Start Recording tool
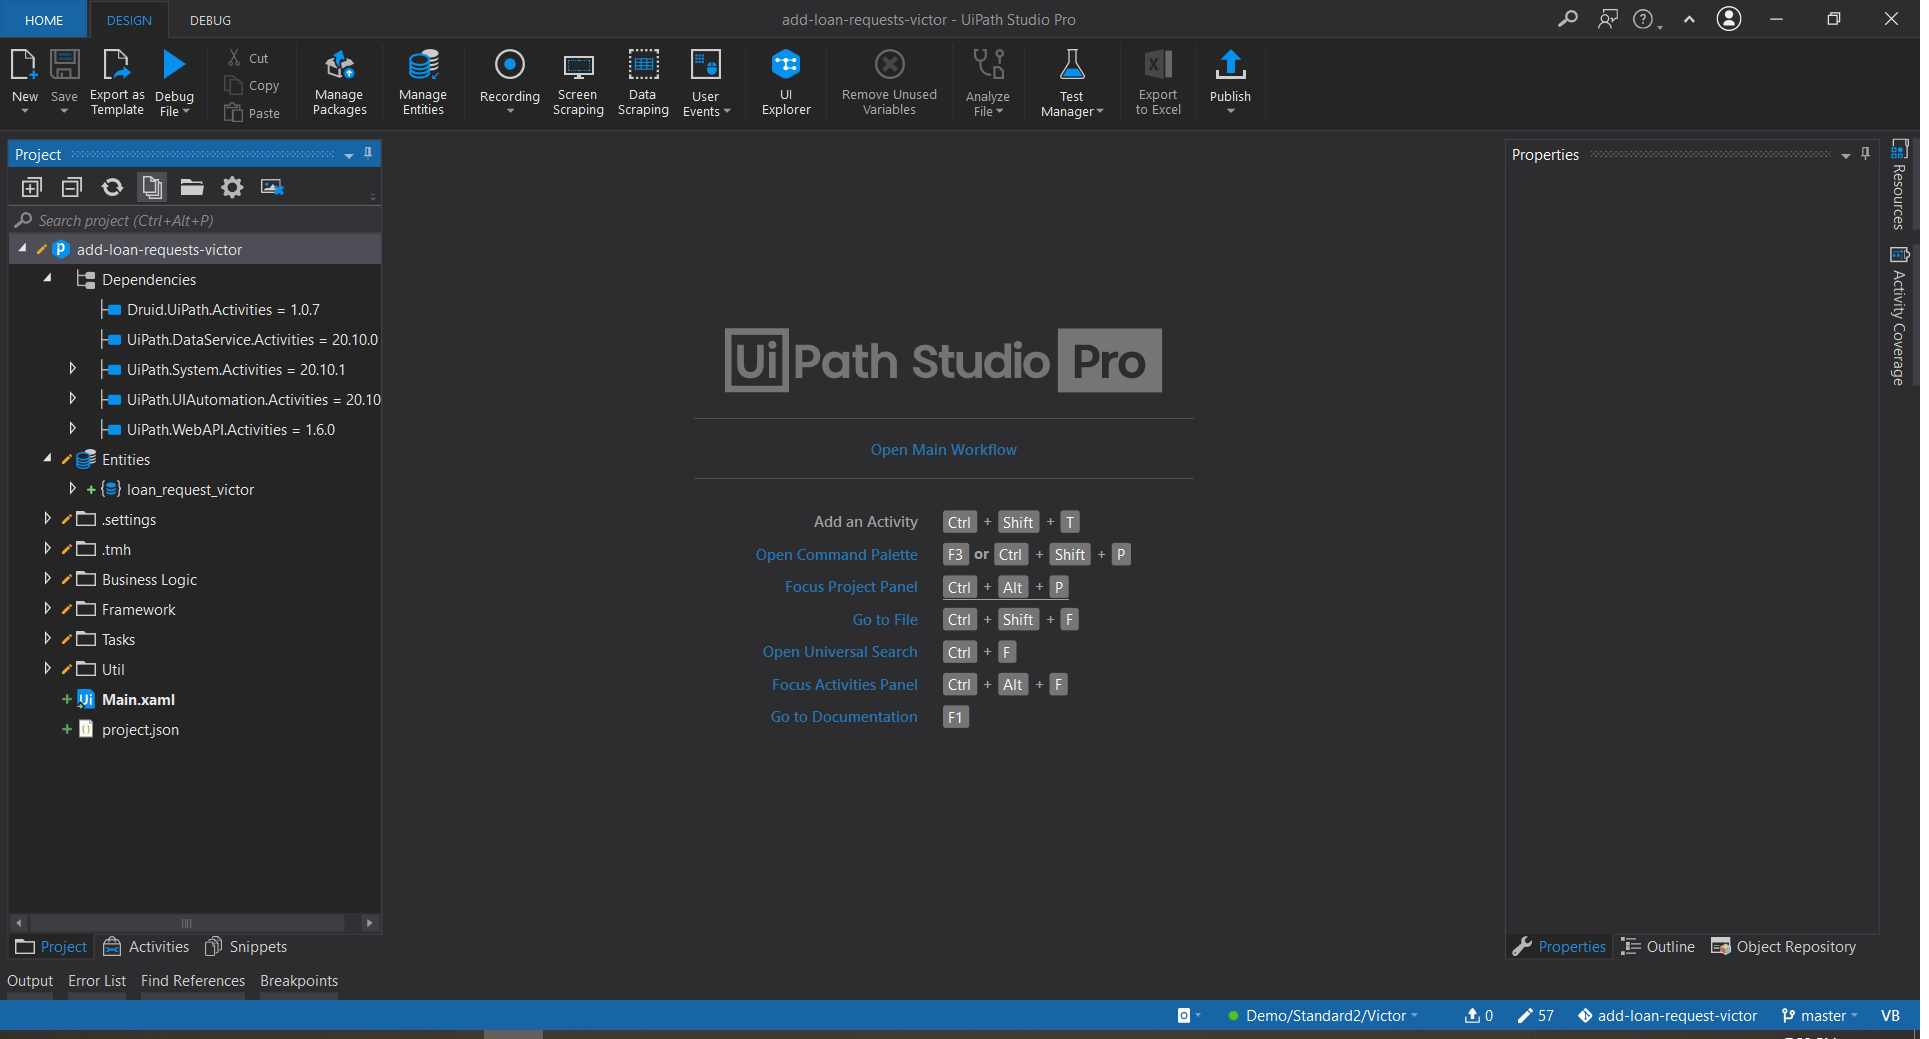 click(509, 80)
